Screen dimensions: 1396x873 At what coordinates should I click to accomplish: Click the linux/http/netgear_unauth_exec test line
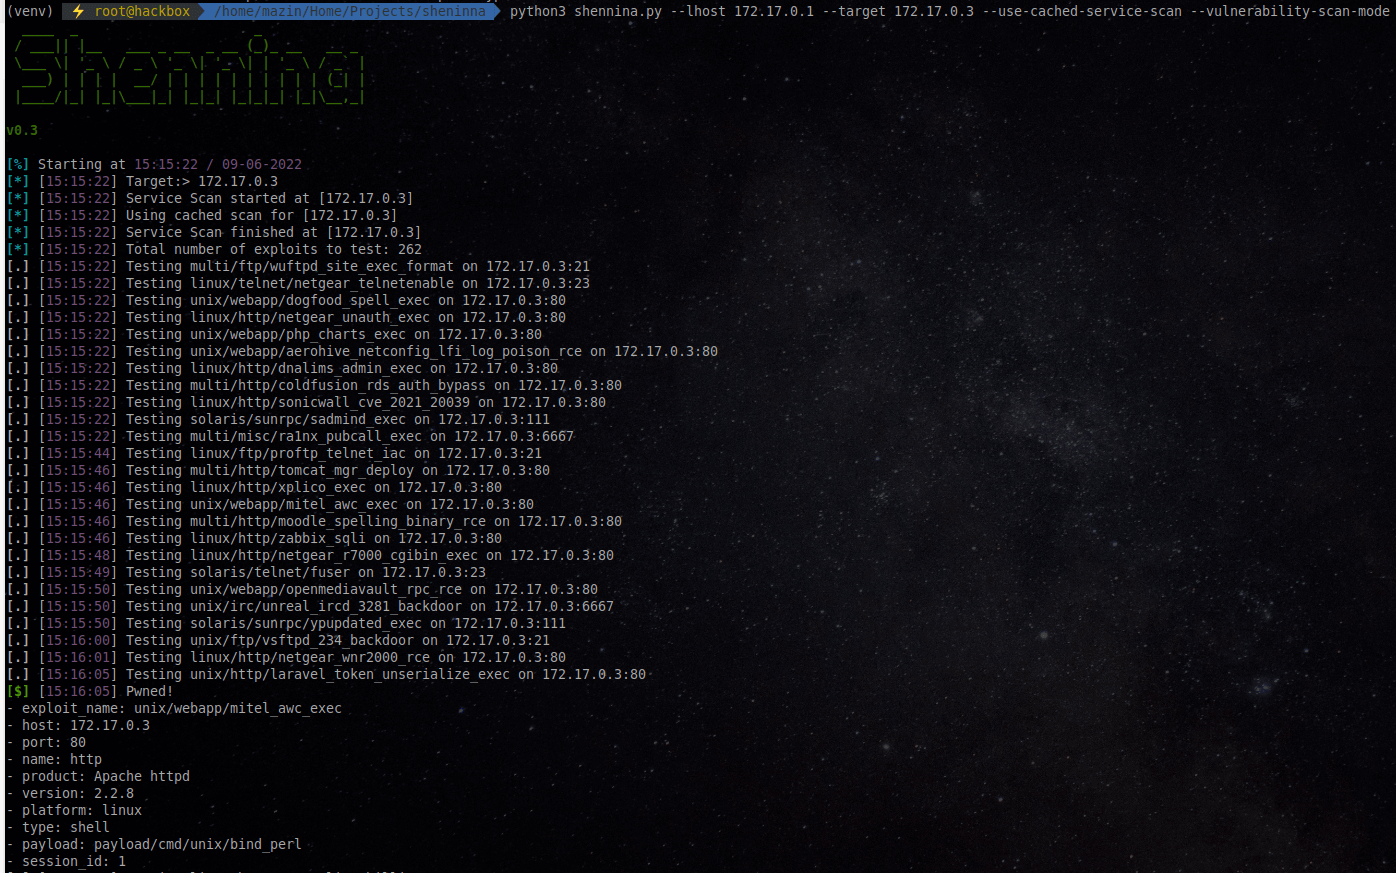pos(286,317)
